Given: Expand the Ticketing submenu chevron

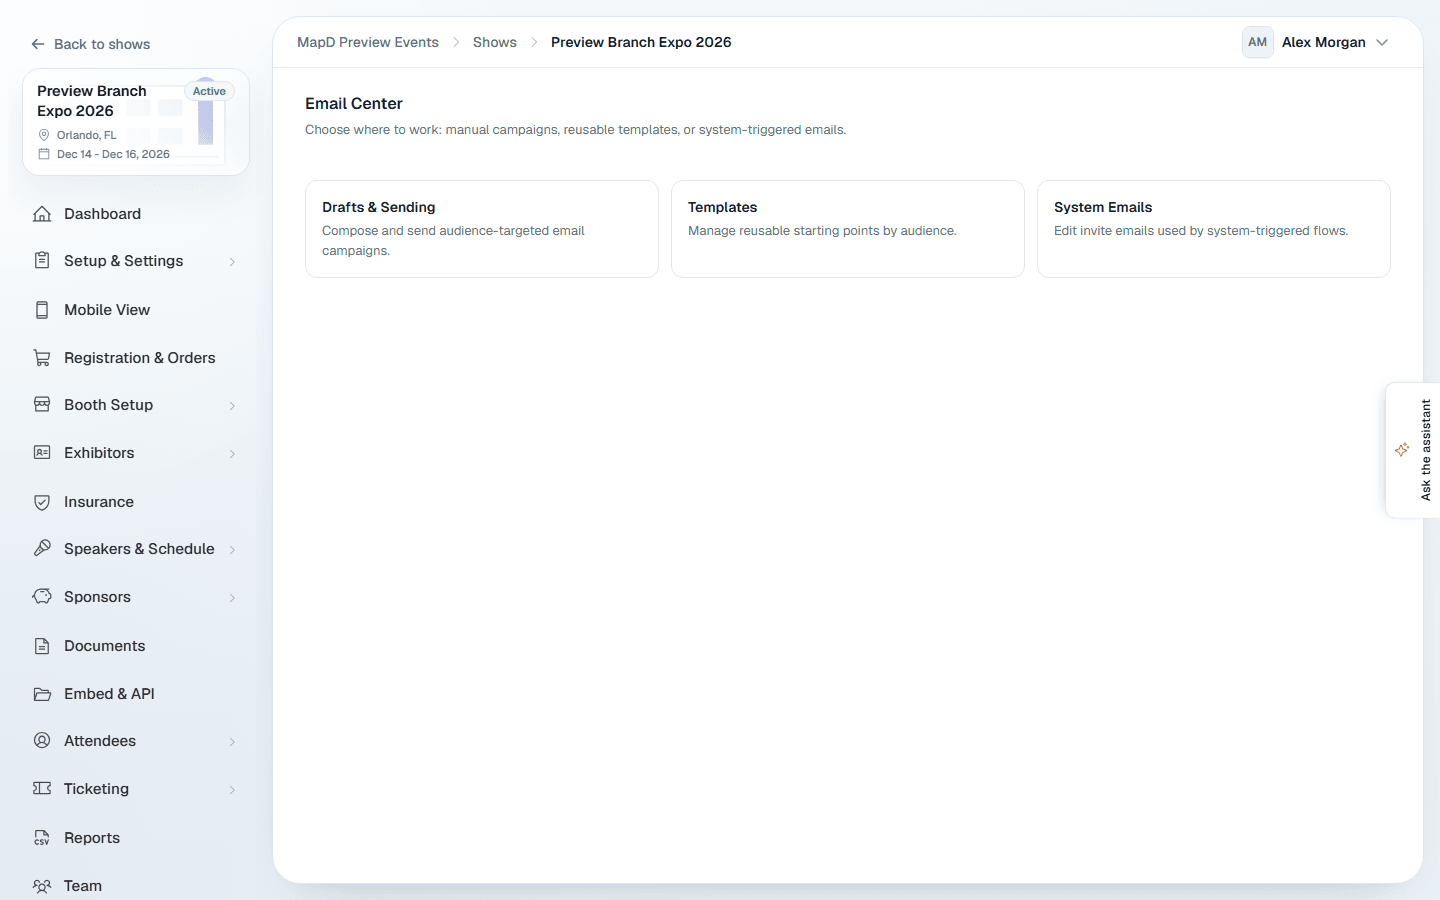Looking at the screenshot, I should [232, 790].
